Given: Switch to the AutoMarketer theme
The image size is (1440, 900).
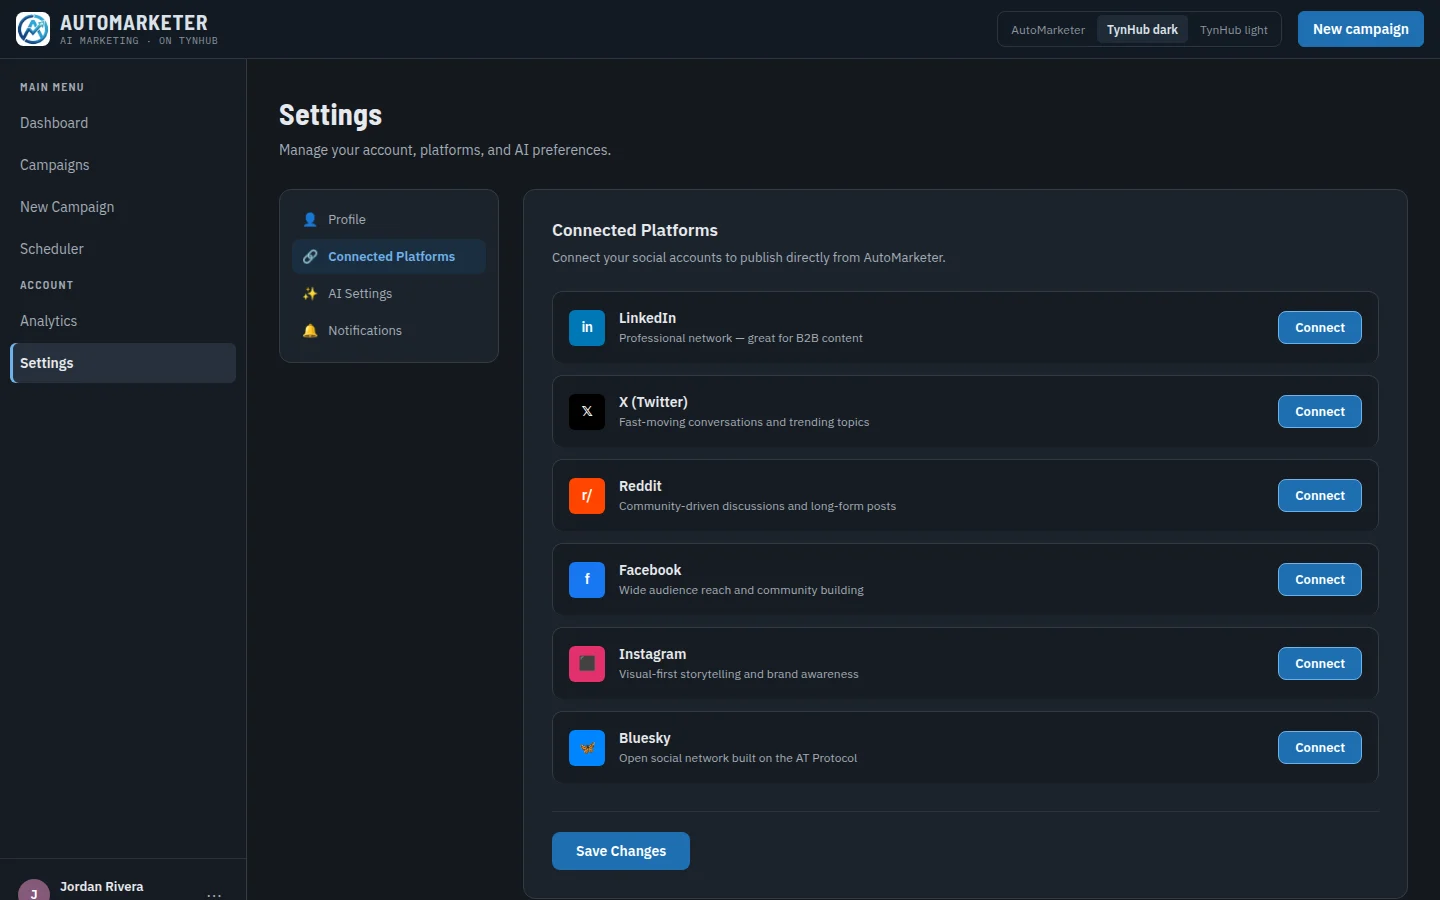Looking at the screenshot, I should (1048, 30).
